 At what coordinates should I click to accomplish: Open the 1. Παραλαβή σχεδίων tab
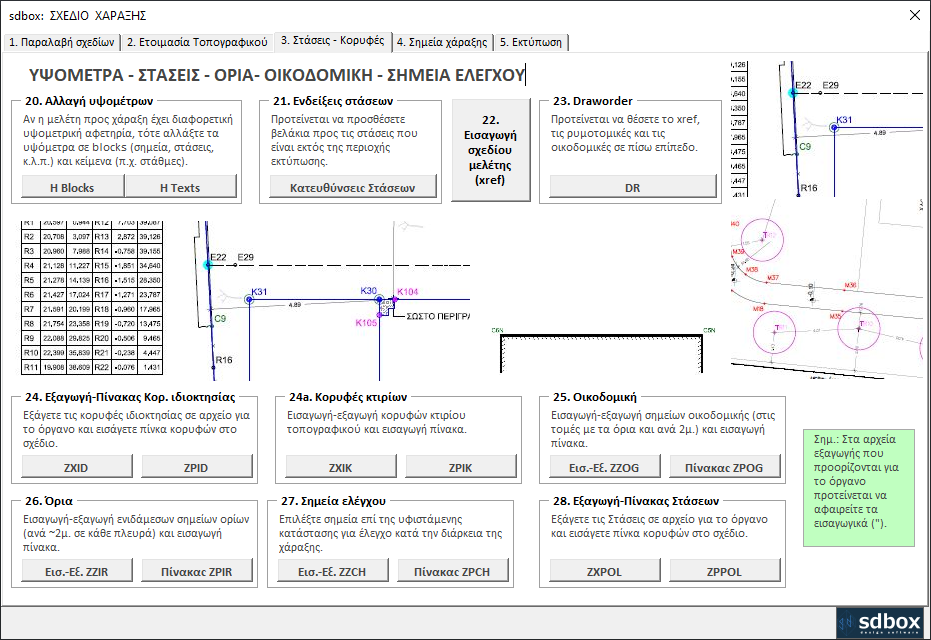coord(62,42)
